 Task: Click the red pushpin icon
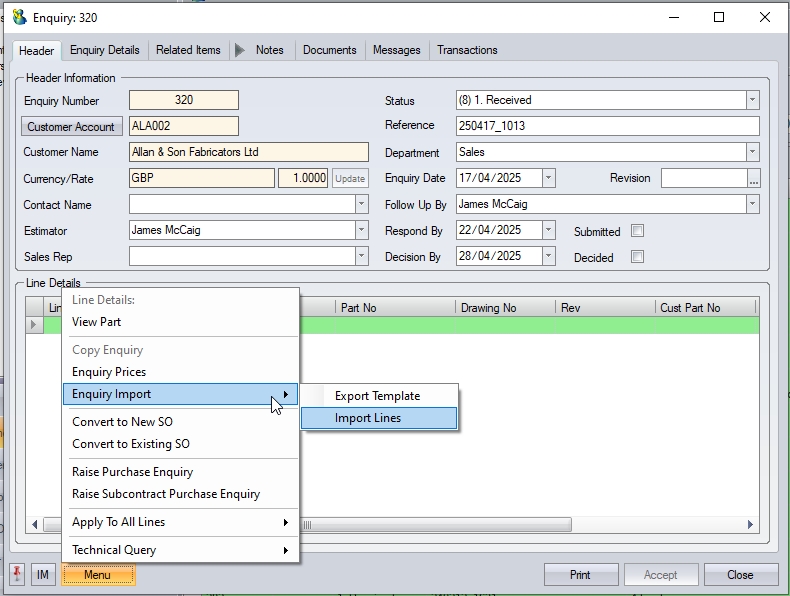pyautogui.click(x=17, y=574)
